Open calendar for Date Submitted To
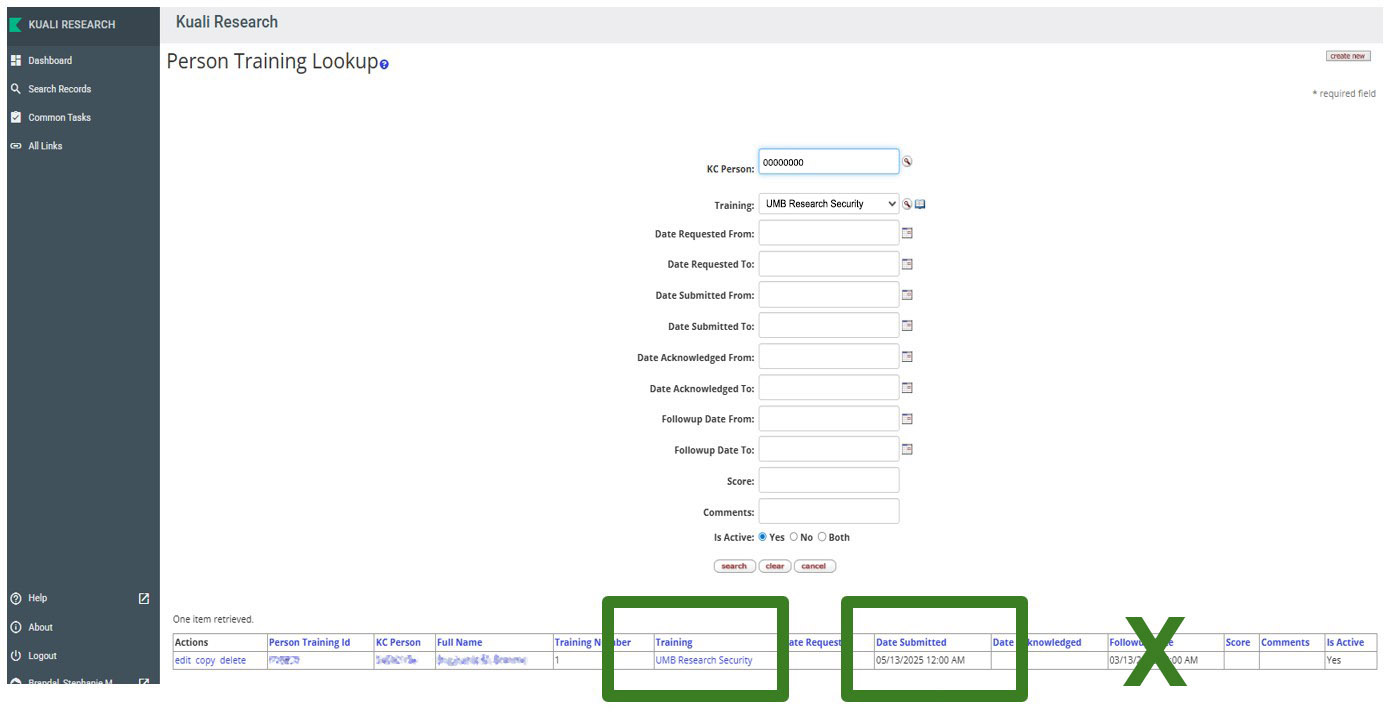 [908, 326]
